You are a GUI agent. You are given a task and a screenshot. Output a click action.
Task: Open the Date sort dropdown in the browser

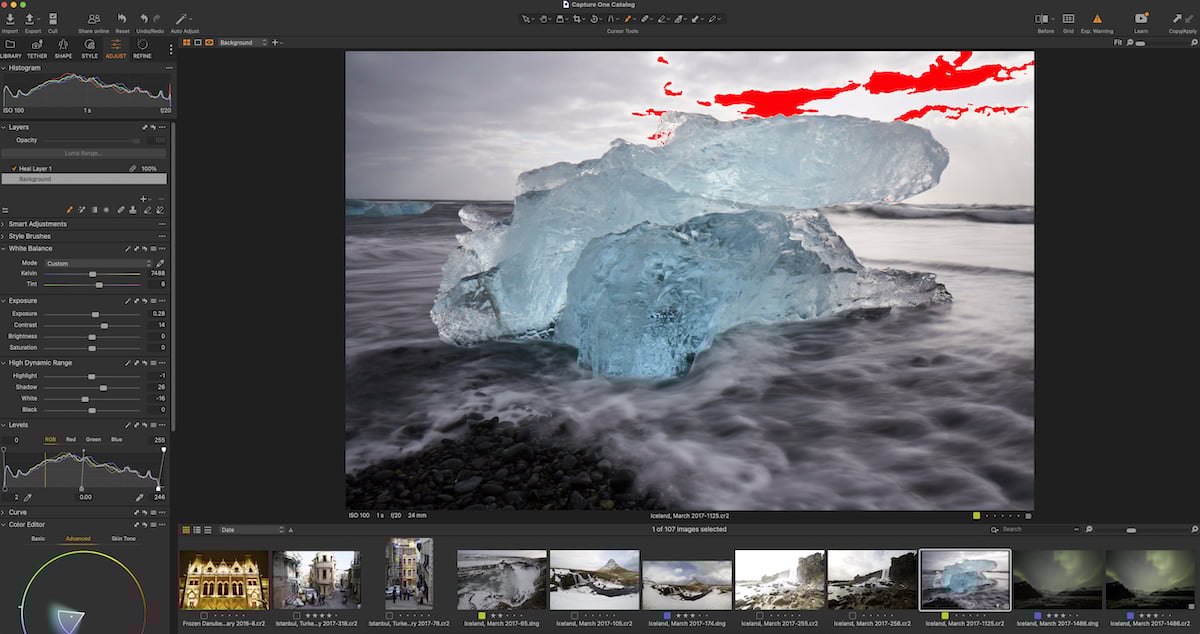pyautogui.click(x=250, y=529)
